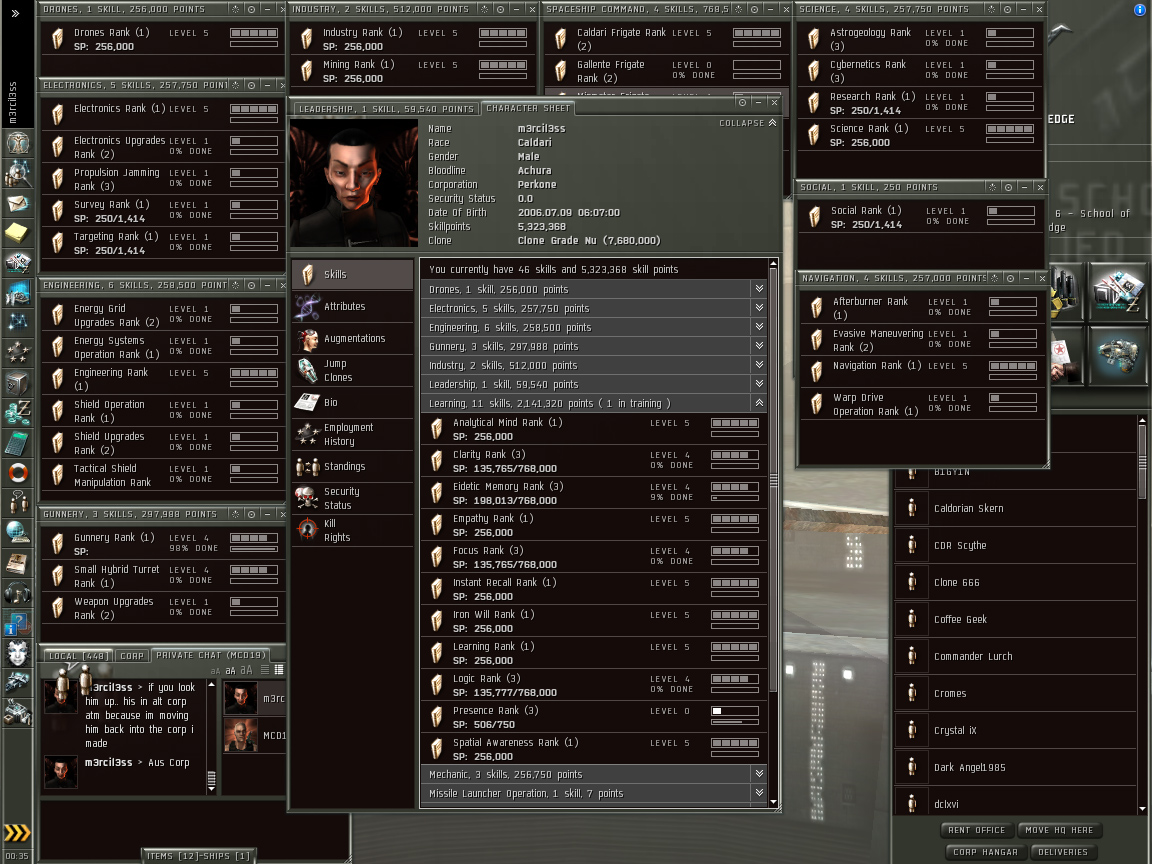The width and height of the screenshot is (1152, 864).
Task: Click Gunnery 98% done progress bar
Action: 253,549
